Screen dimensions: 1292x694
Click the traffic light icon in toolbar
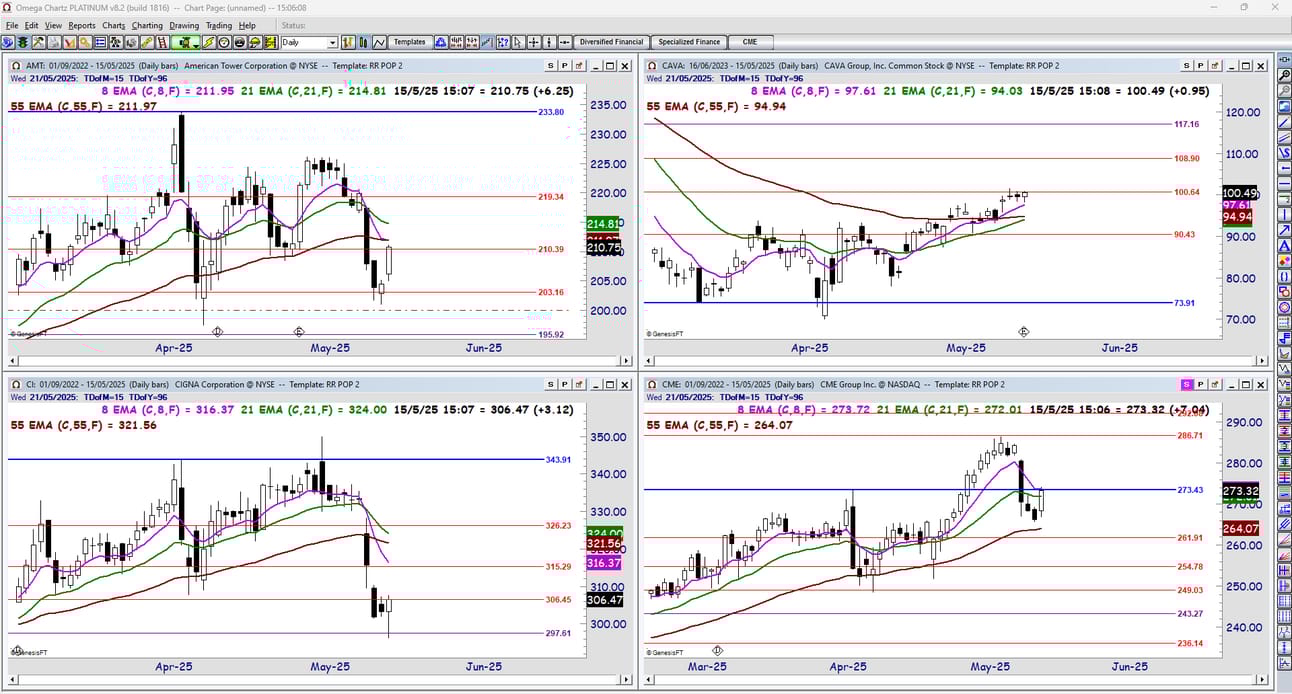23,42
